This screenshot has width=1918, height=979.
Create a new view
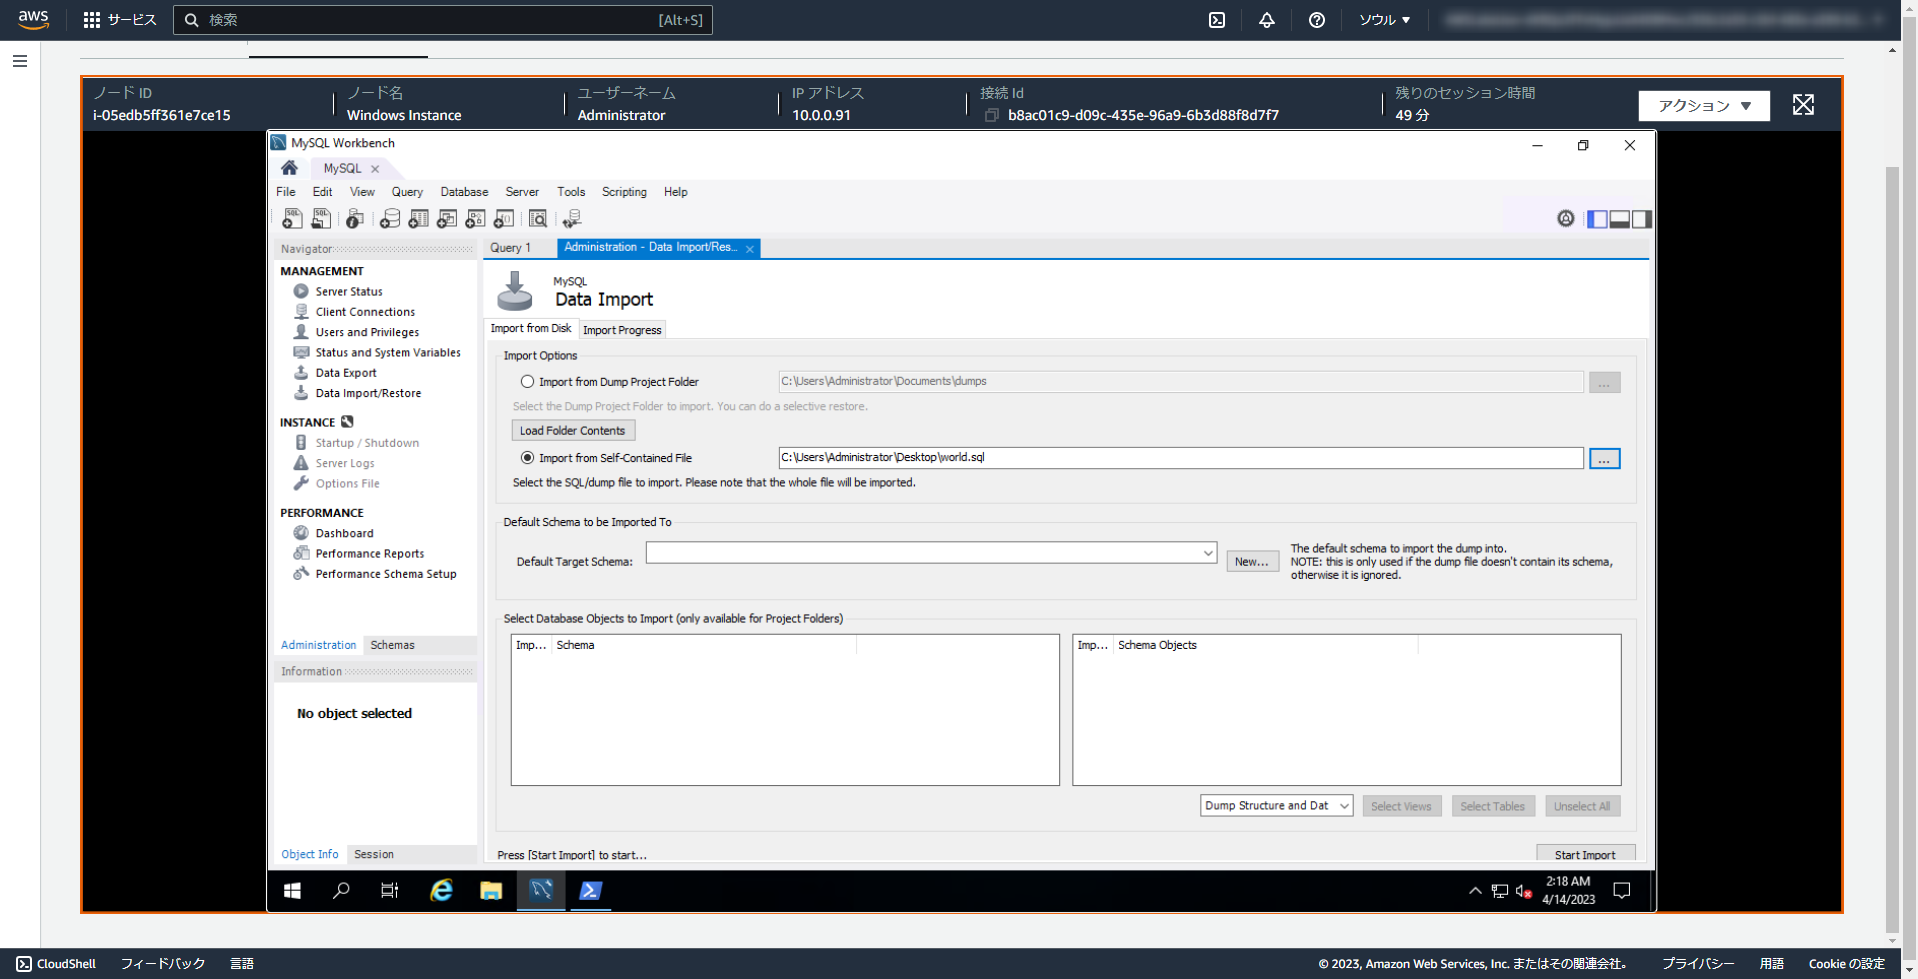(x=447, y=218)
